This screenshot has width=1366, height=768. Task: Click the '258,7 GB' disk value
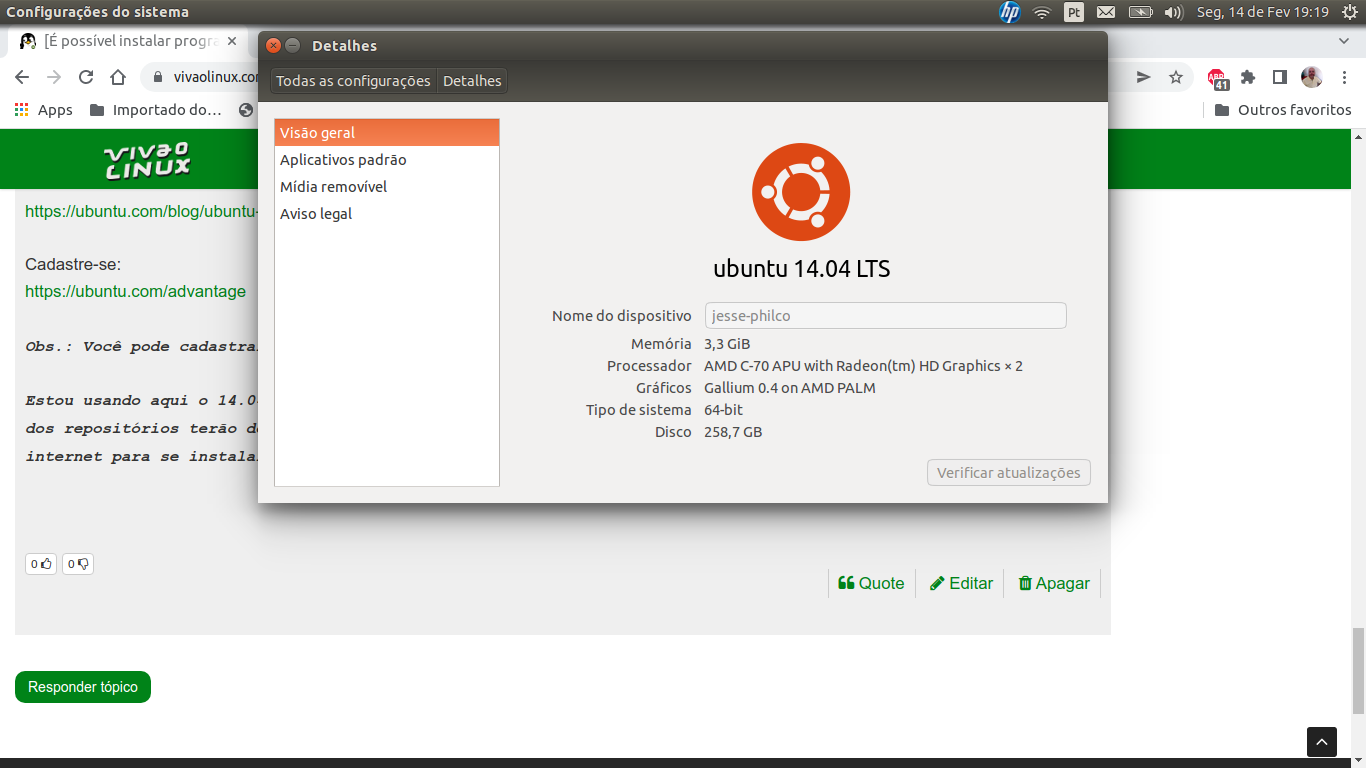click(733, 432)
